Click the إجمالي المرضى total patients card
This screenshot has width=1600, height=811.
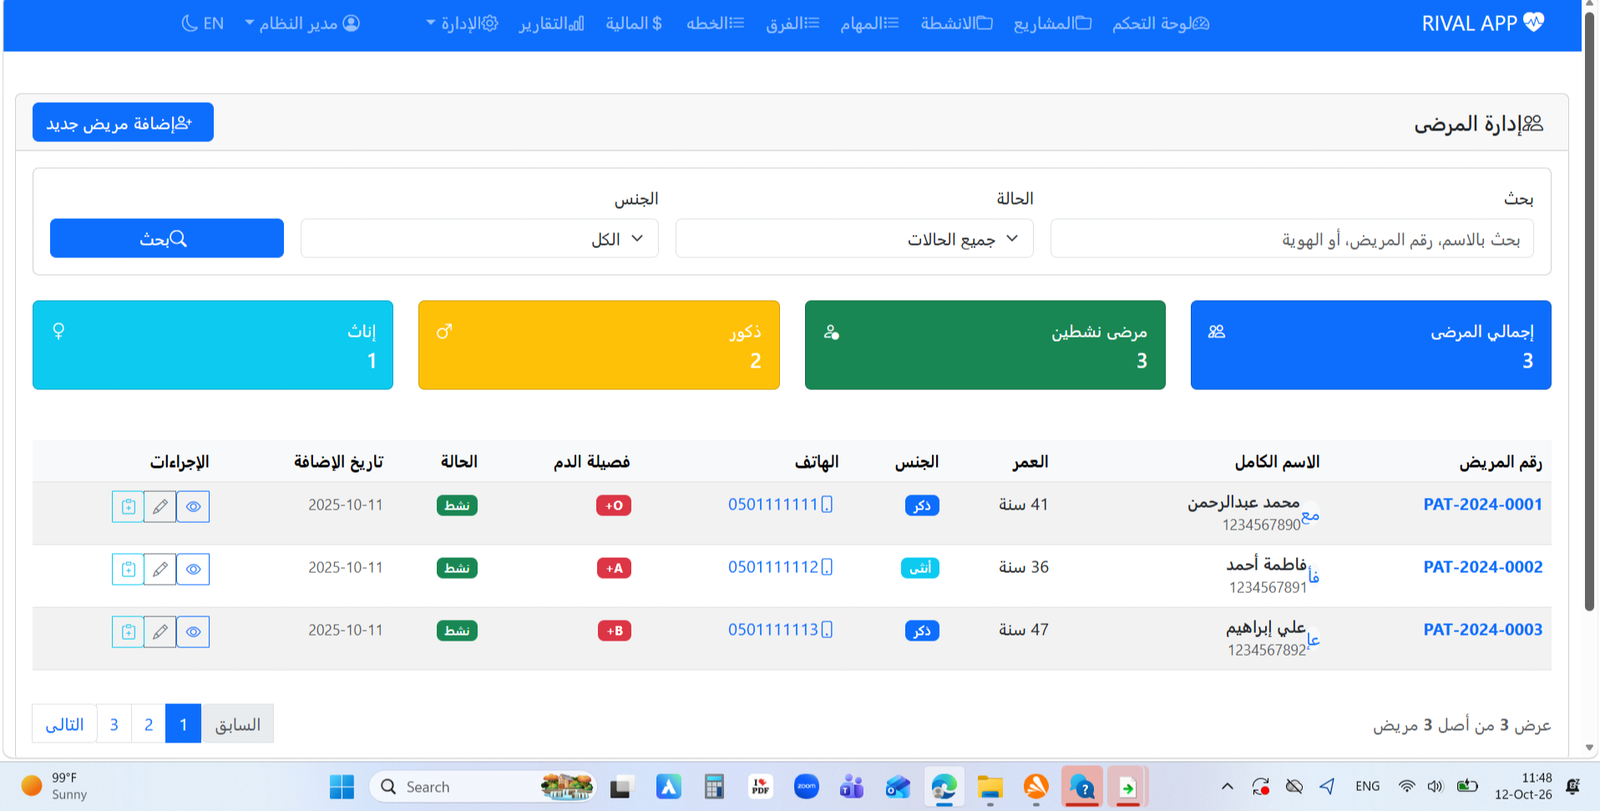pos(1371,345)
